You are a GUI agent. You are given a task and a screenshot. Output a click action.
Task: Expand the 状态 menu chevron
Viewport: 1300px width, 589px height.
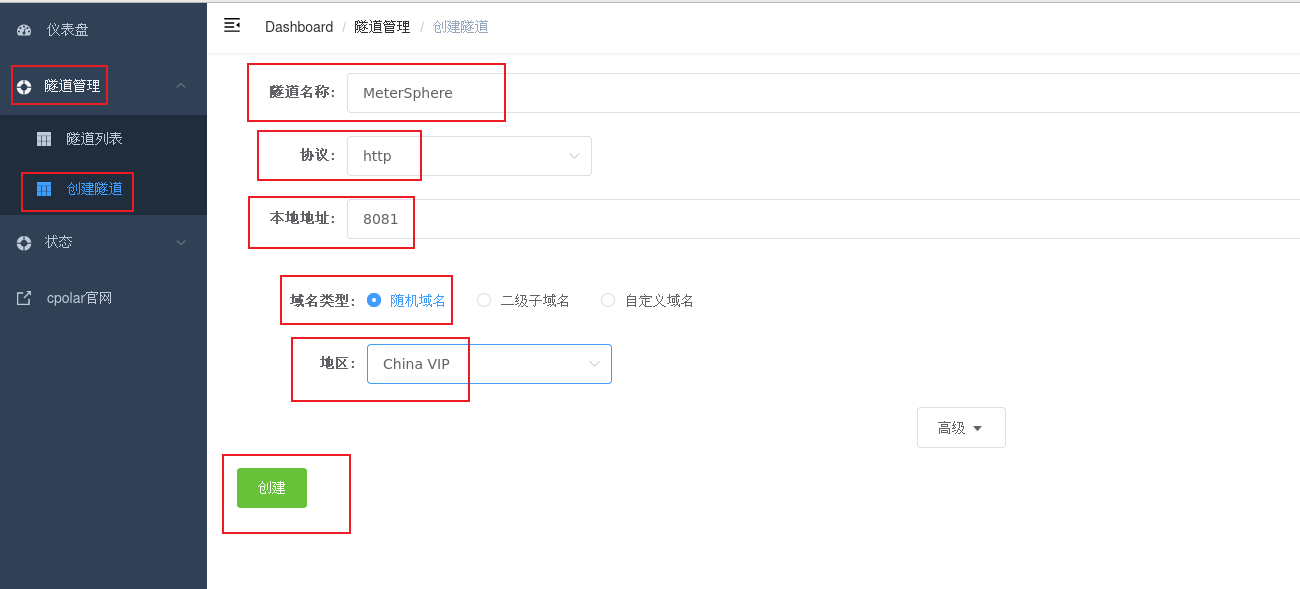coord(181,242)
